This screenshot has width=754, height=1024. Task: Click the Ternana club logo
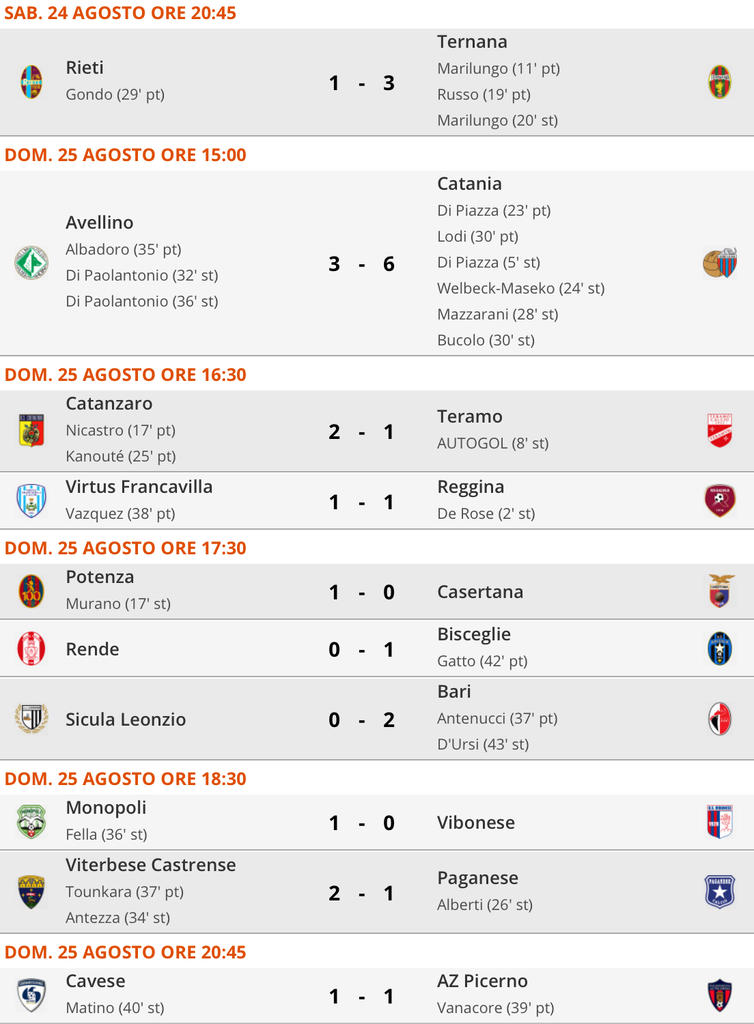719,82
